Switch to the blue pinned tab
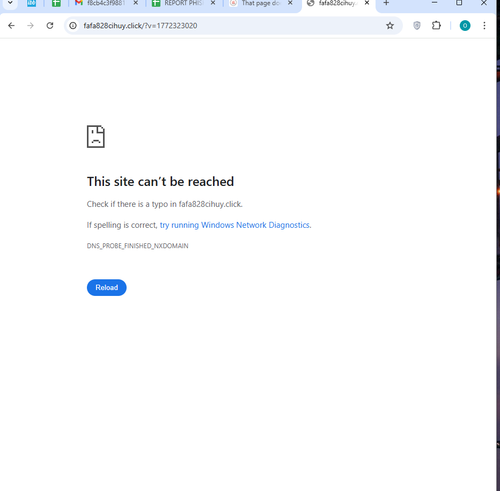 click(x=31, y=3)
